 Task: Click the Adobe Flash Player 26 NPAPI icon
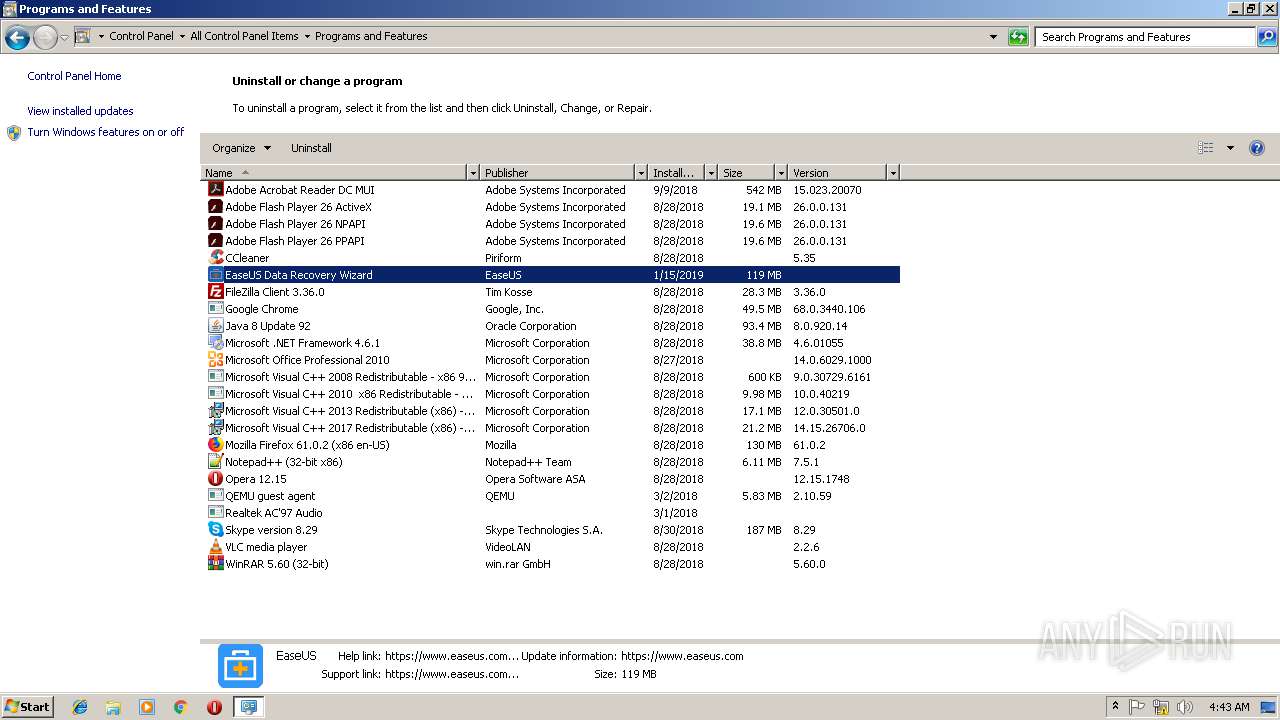click(215, 224)
